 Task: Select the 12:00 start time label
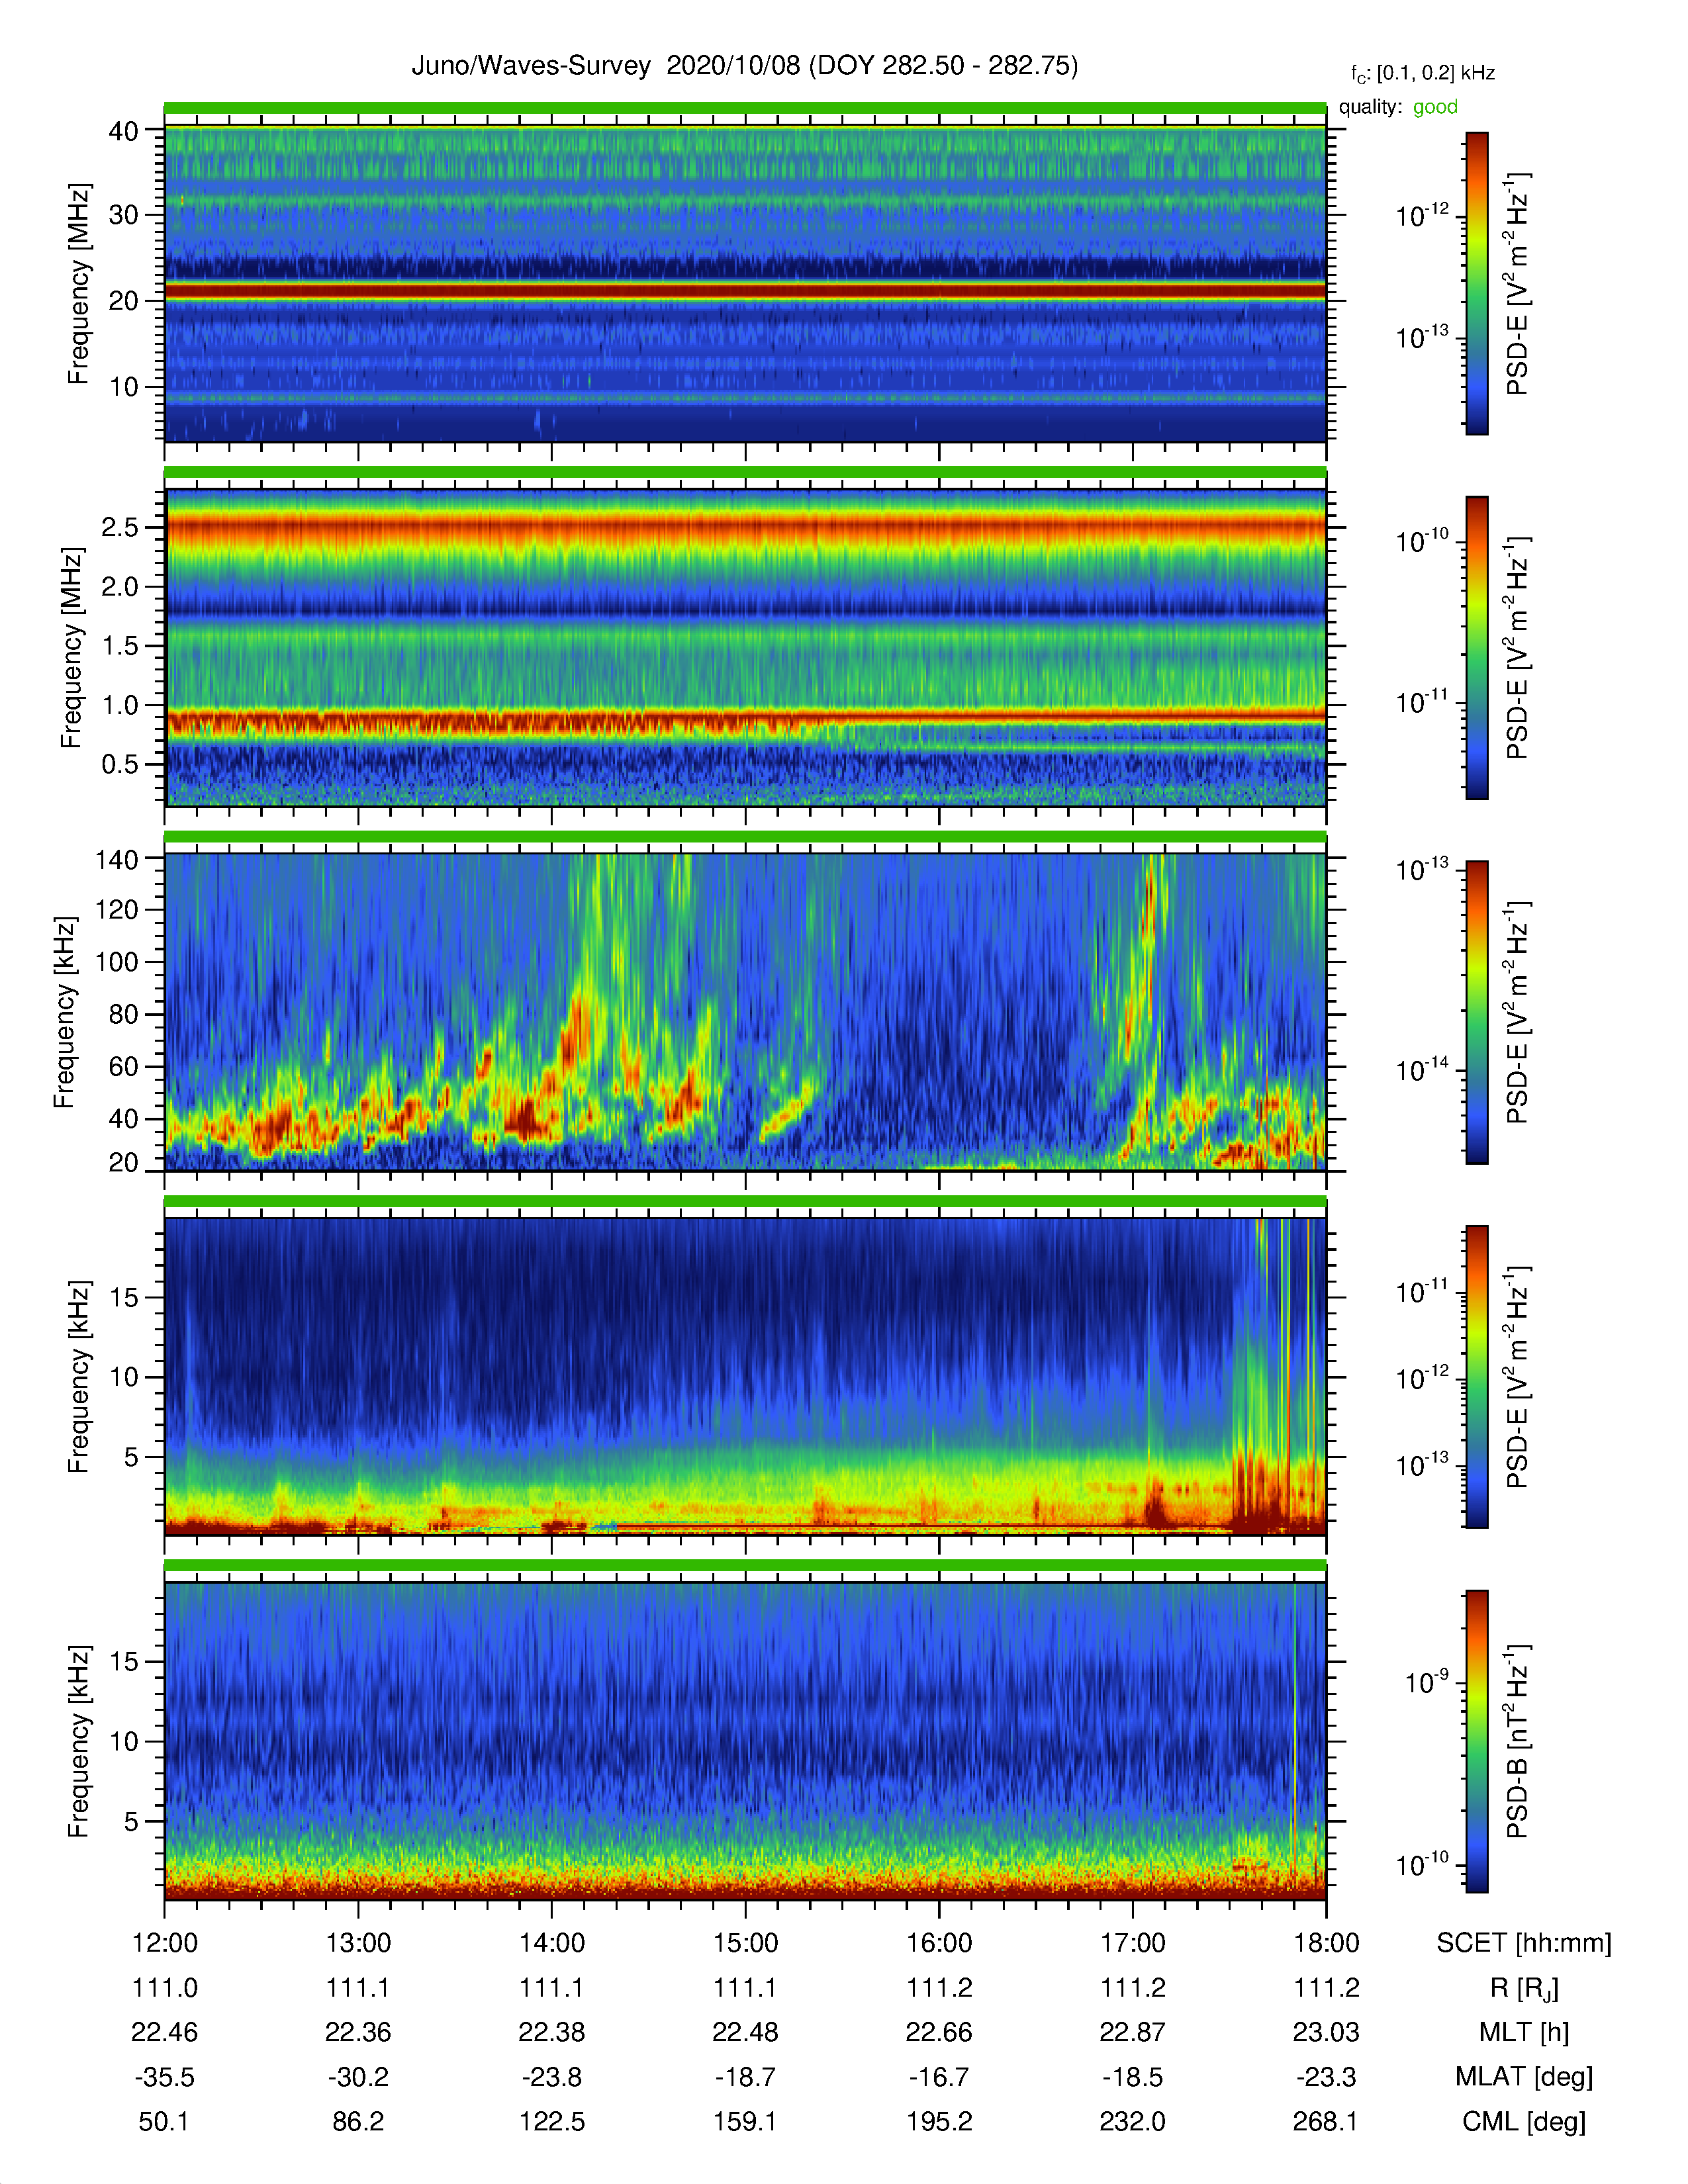coord(165,1943)
